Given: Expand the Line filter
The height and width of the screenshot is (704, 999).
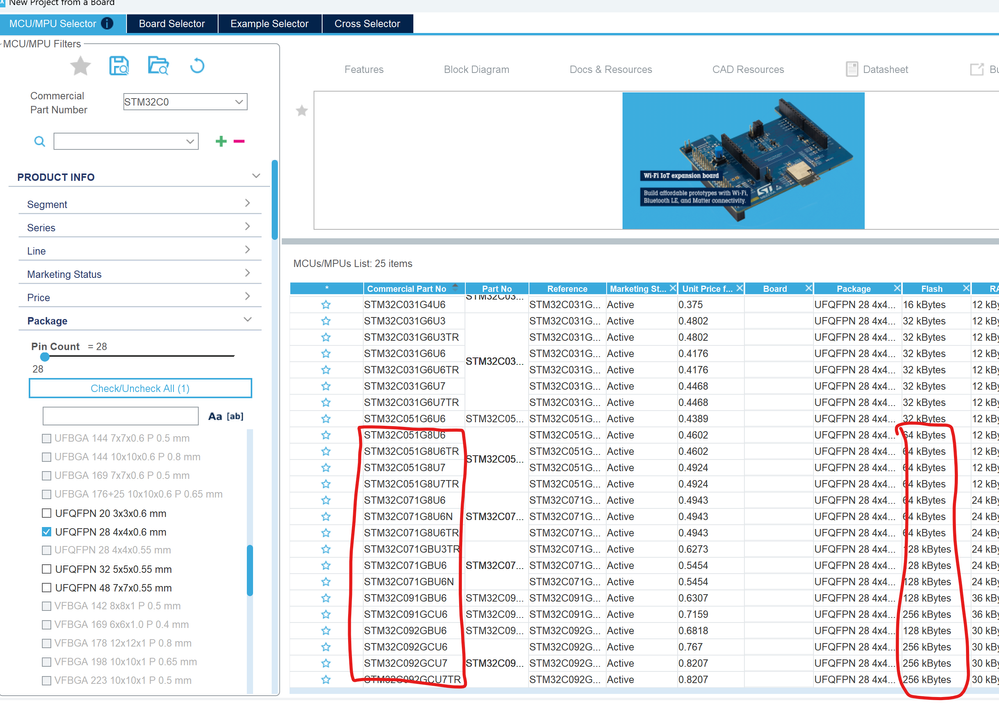Looking at the screenshot, I should [247, 250].
